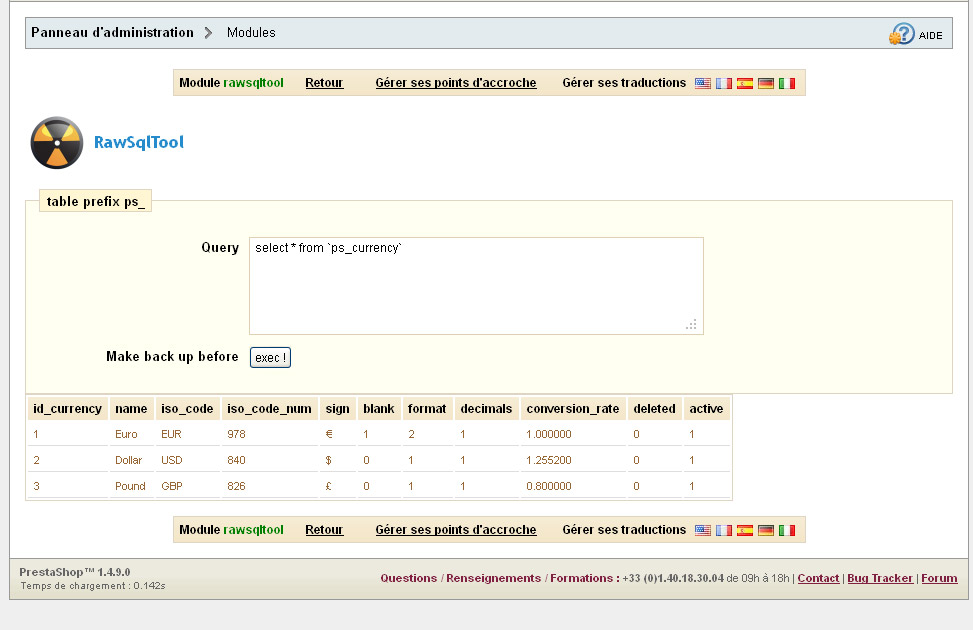Open the Contact footer link
Viewport: 973px width, 630px height.
(x=818, y=578)
